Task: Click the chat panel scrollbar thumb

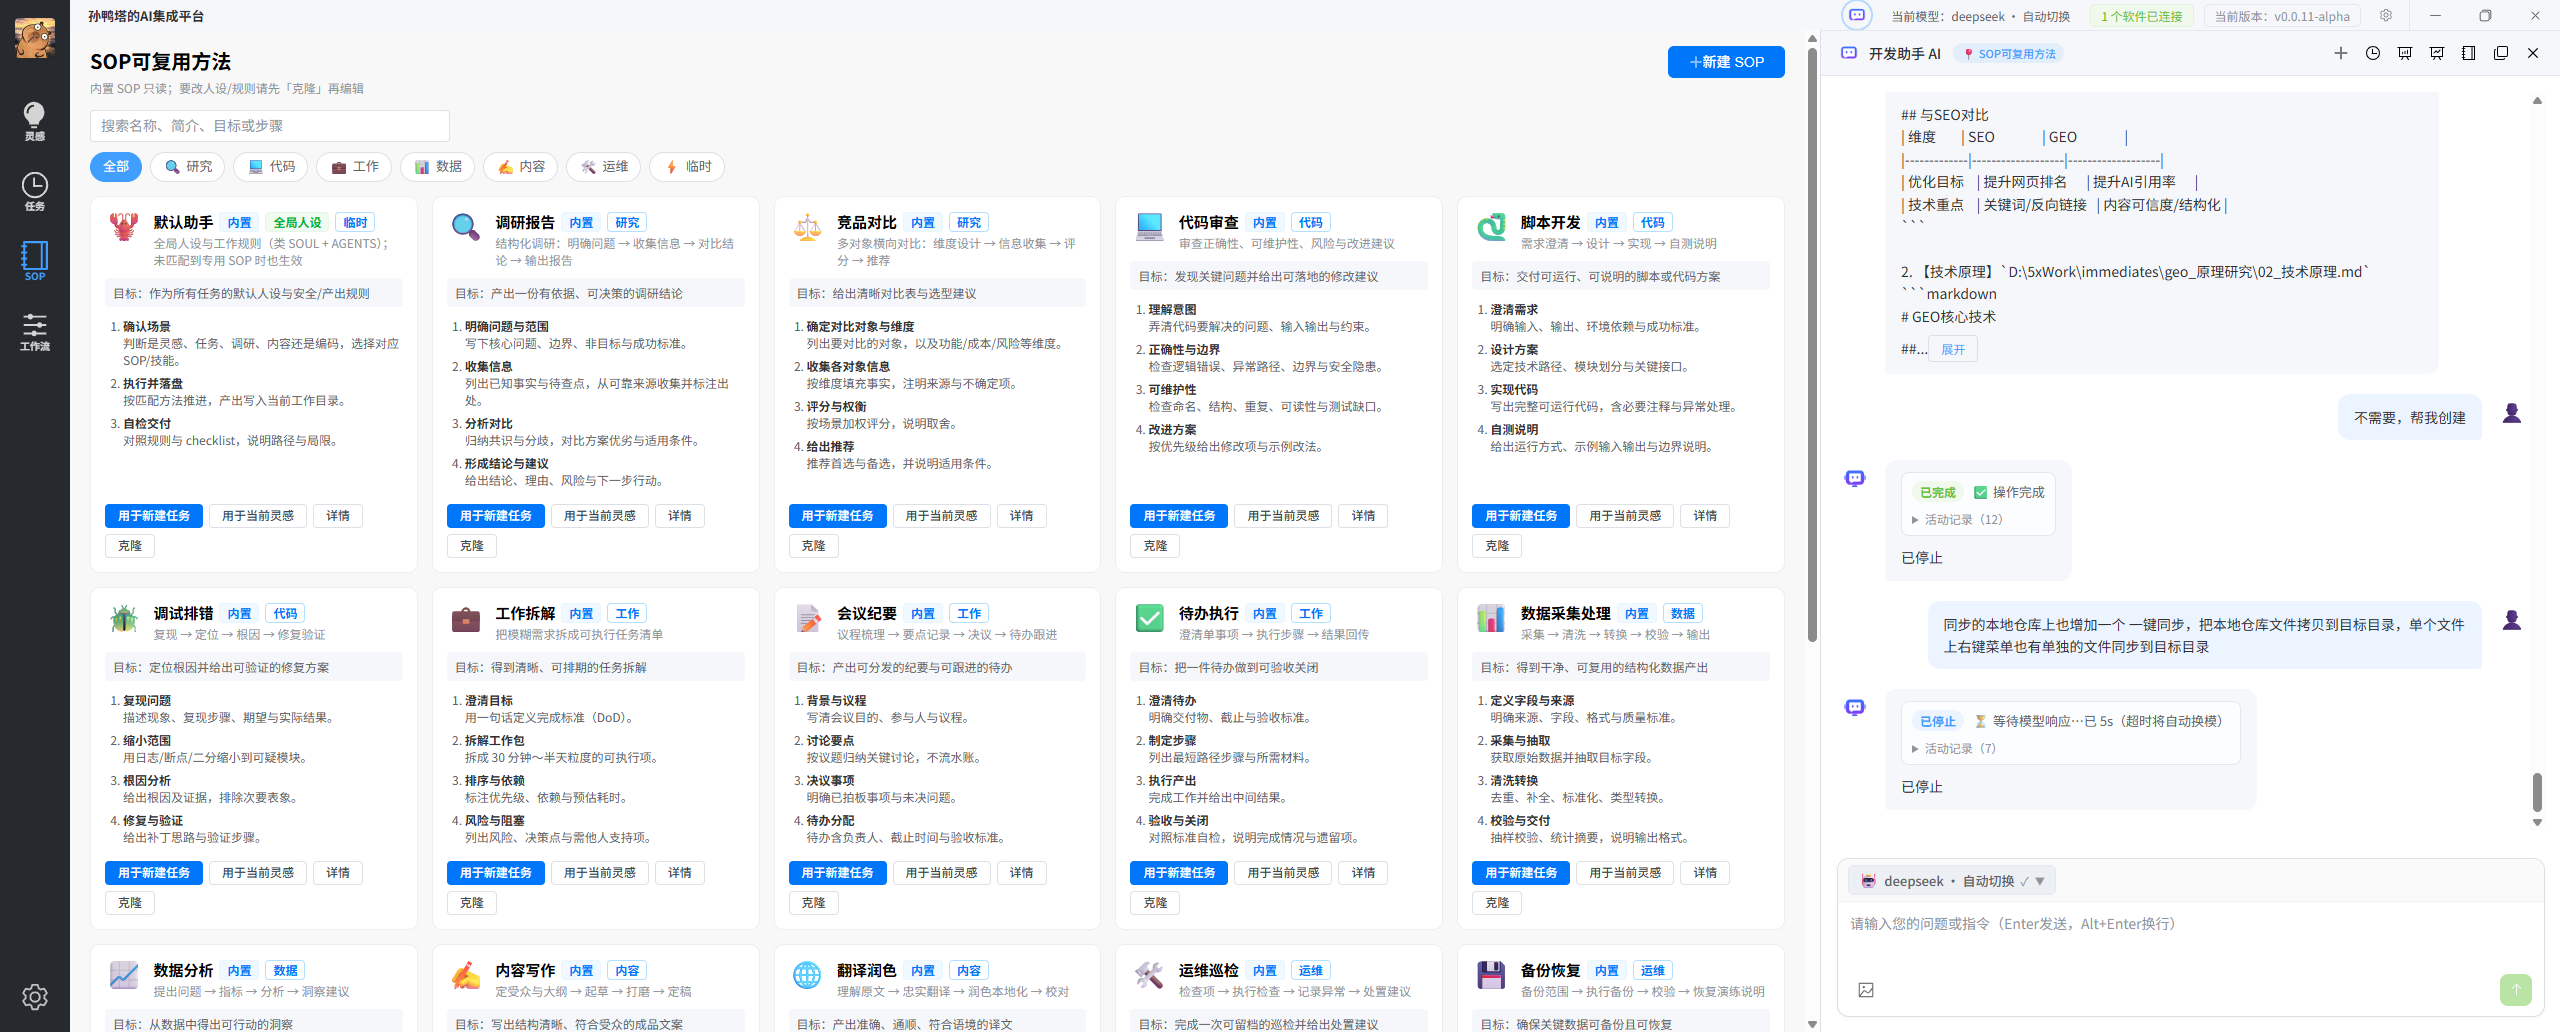Action: (2537, 792)
